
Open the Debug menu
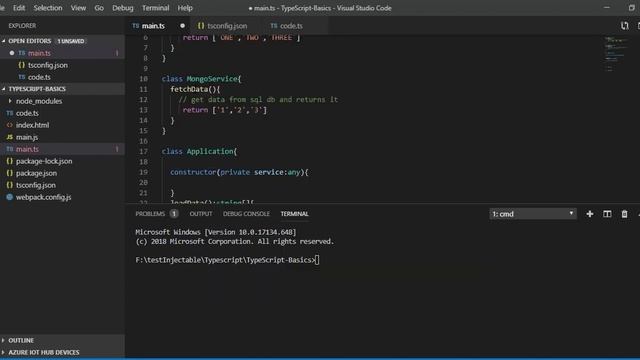click(123, 8)
